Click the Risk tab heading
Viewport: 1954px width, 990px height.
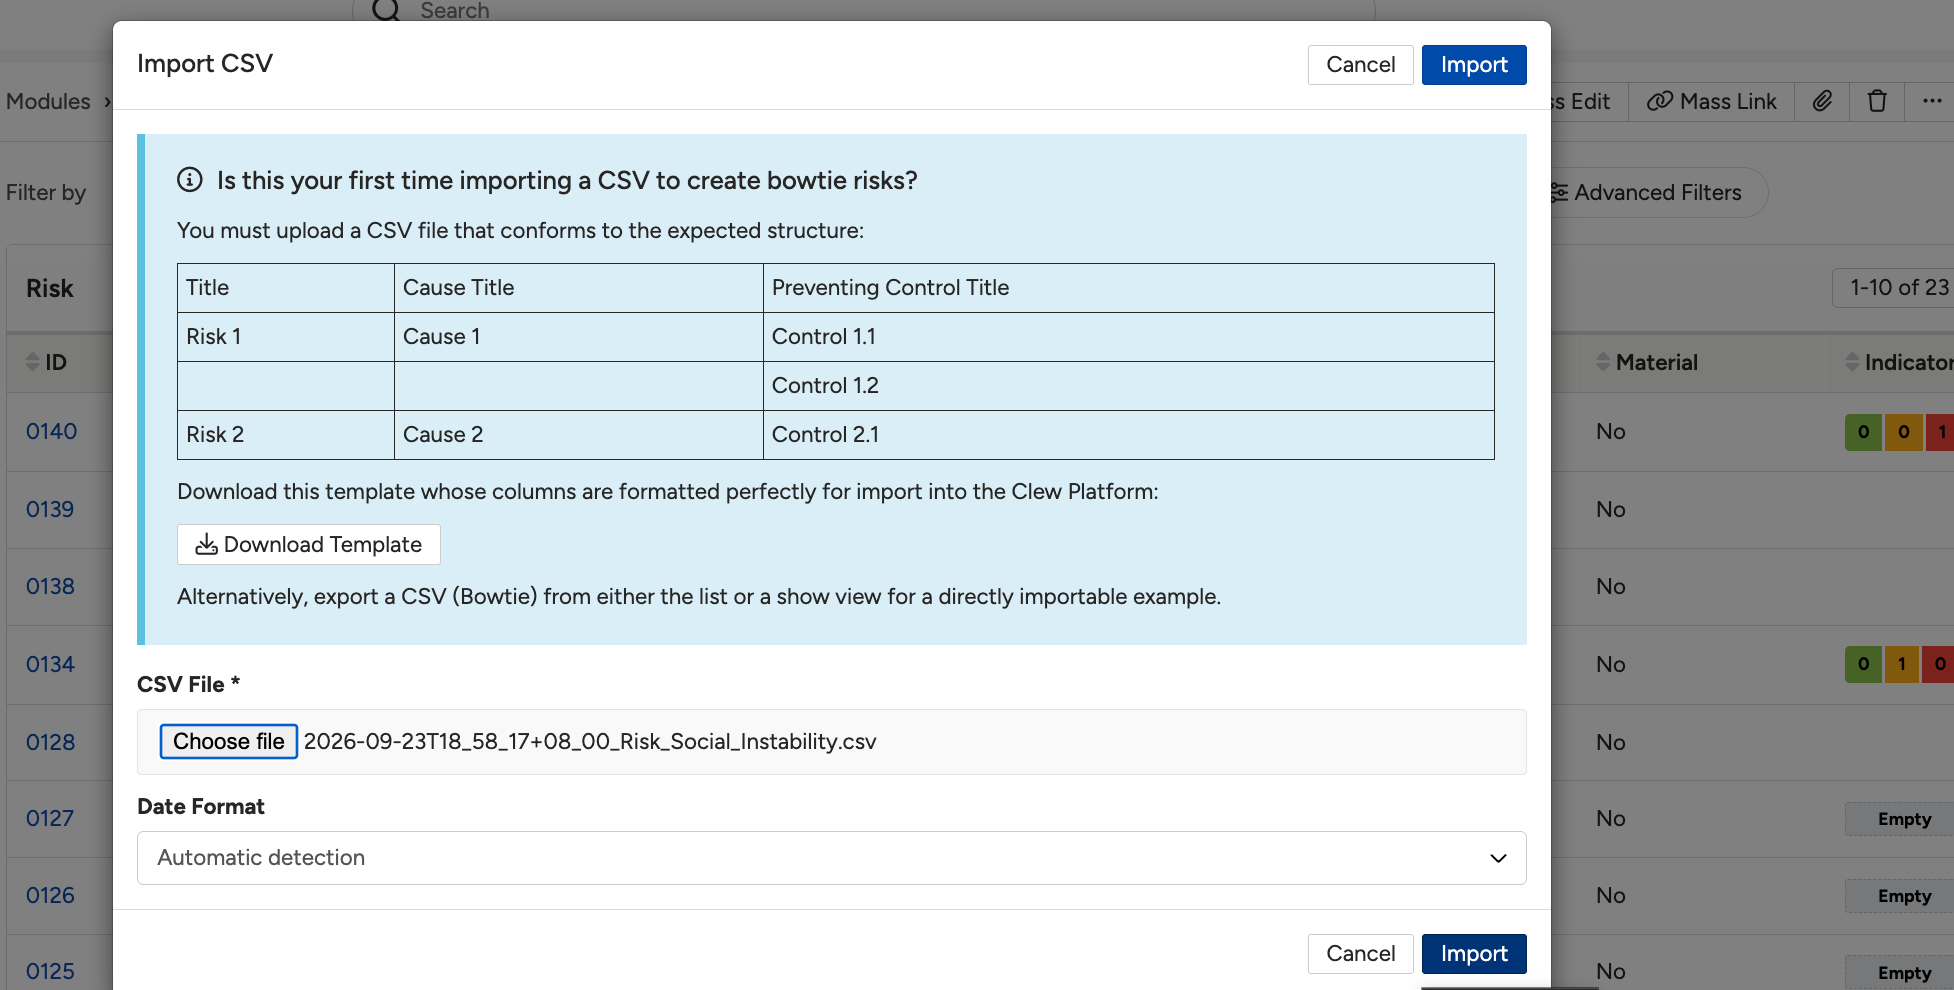point(50,288)
